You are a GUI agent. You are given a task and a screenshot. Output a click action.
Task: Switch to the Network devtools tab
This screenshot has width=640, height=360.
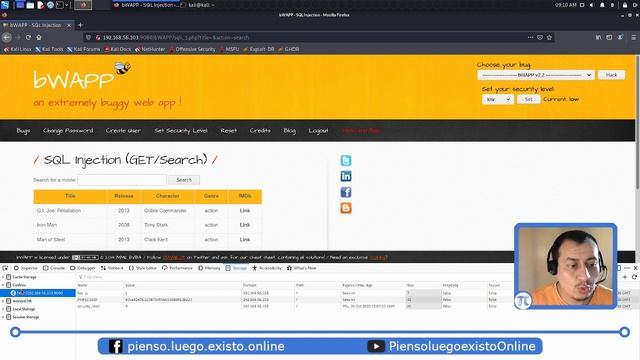coord(112,268)
